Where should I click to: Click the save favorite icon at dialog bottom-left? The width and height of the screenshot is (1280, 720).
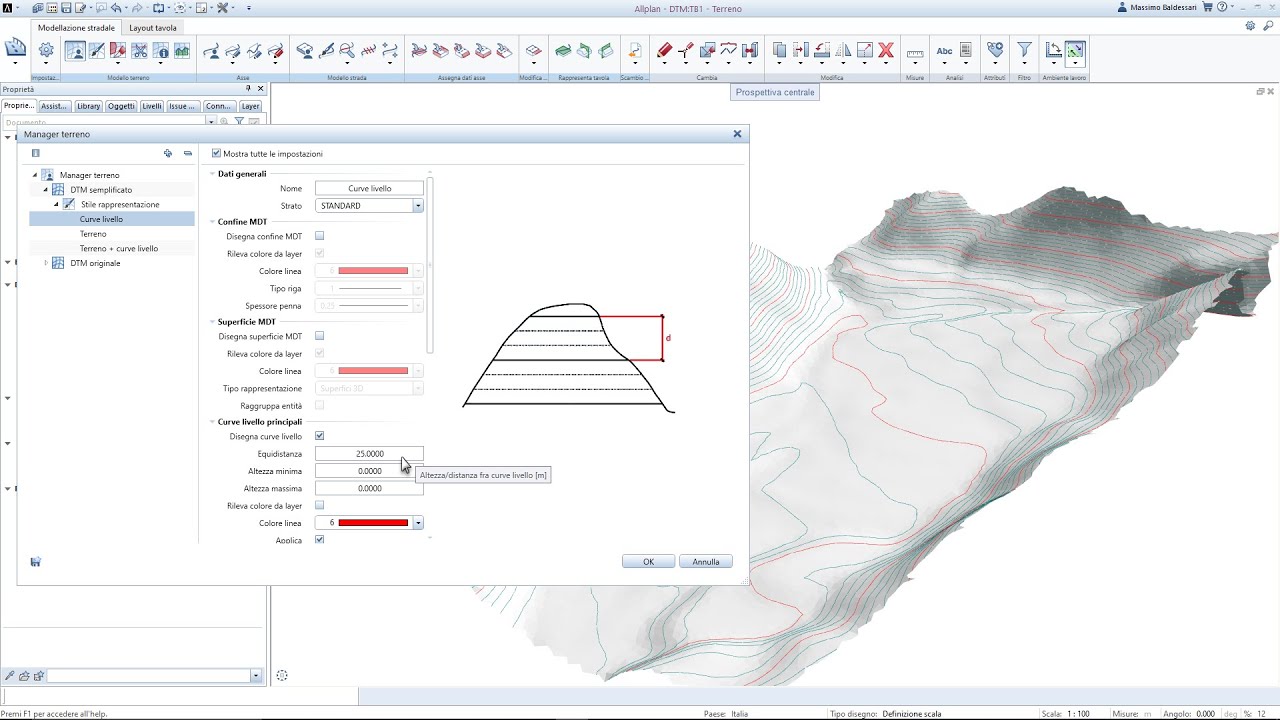35,562
